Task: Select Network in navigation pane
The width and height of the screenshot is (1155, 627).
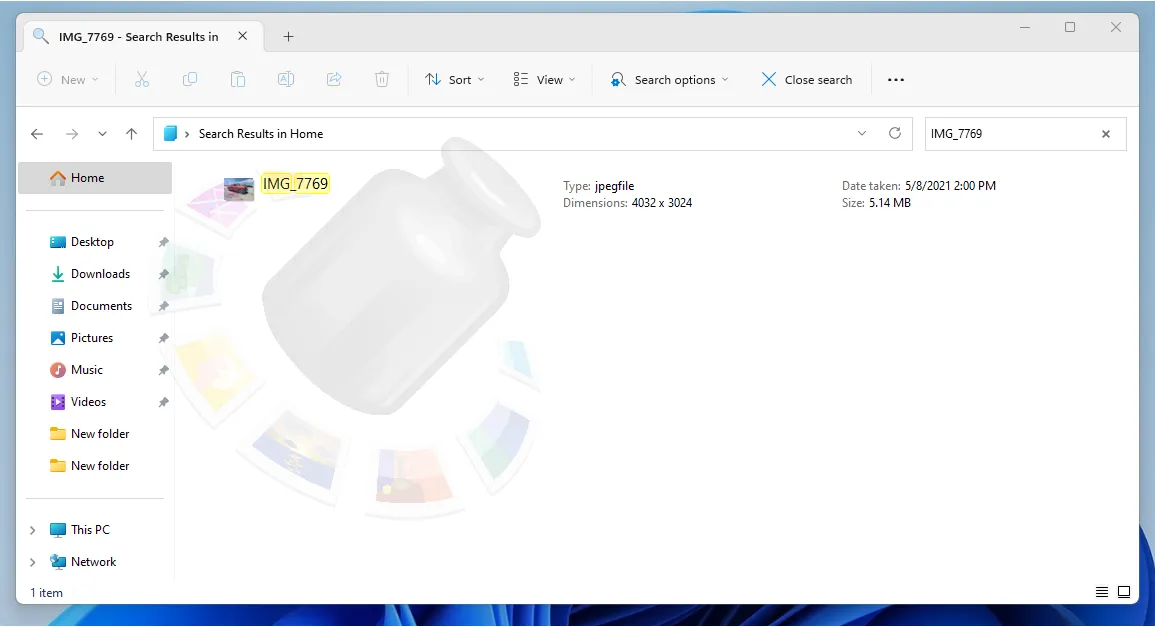Action: tap(94, 561)
